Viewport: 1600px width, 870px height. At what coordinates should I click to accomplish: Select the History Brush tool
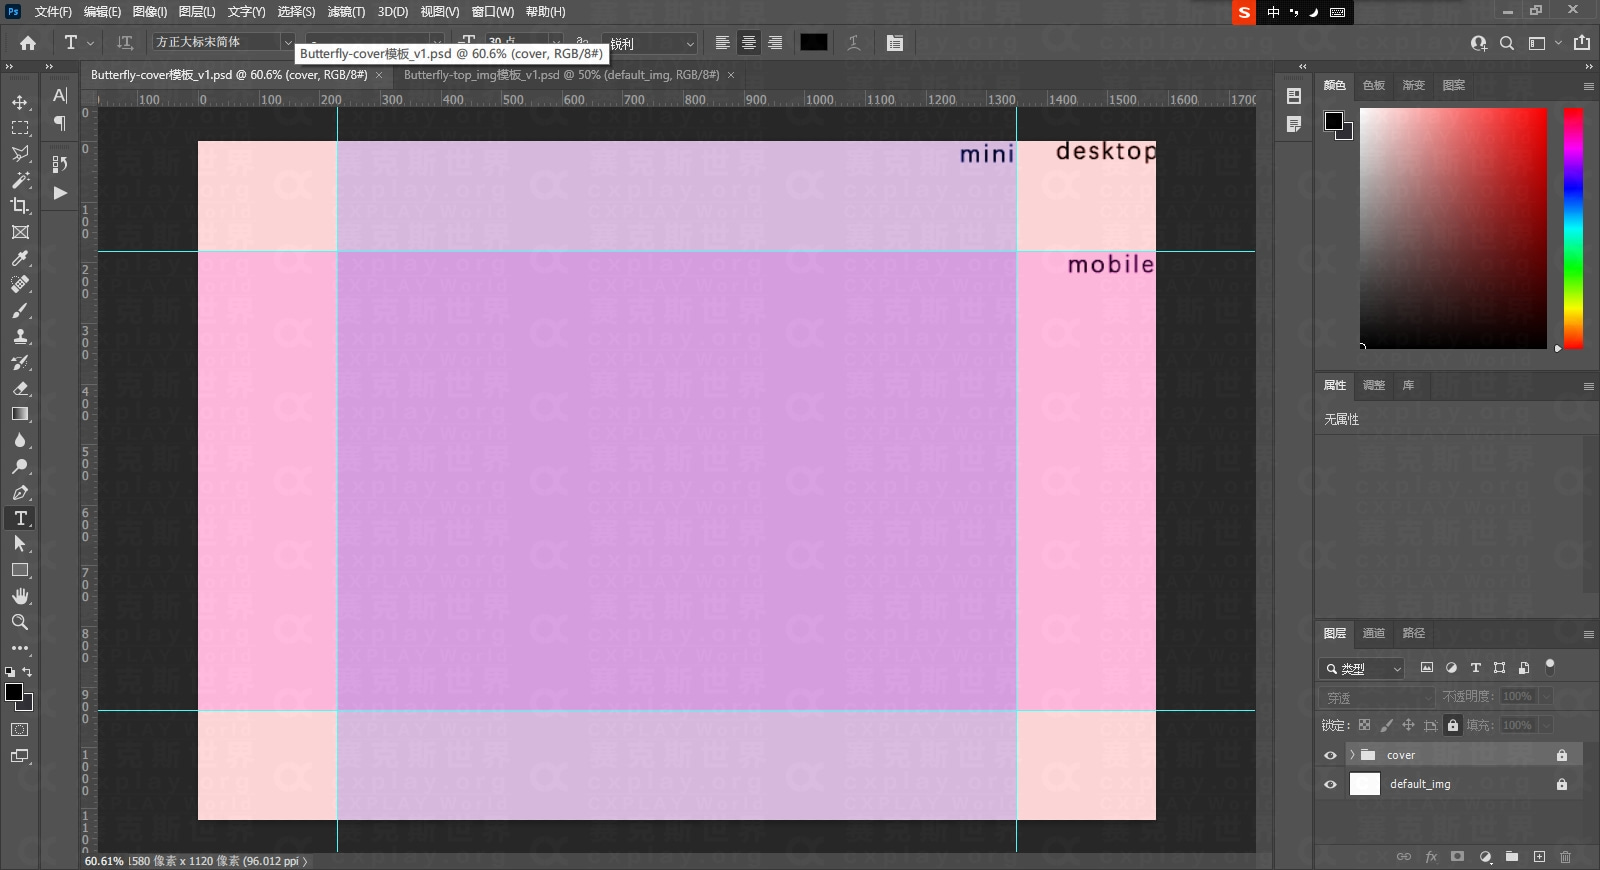tap(20, 362)
